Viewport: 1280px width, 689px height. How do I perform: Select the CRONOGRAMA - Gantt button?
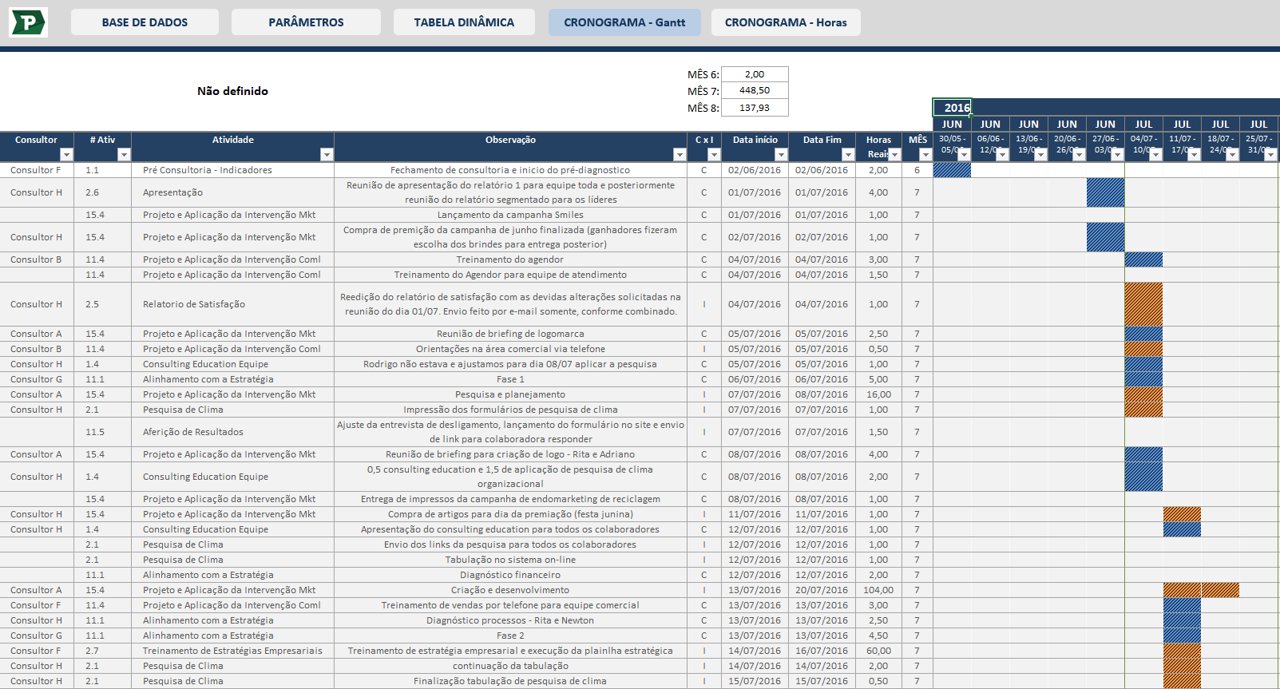[x=625, y=21]
